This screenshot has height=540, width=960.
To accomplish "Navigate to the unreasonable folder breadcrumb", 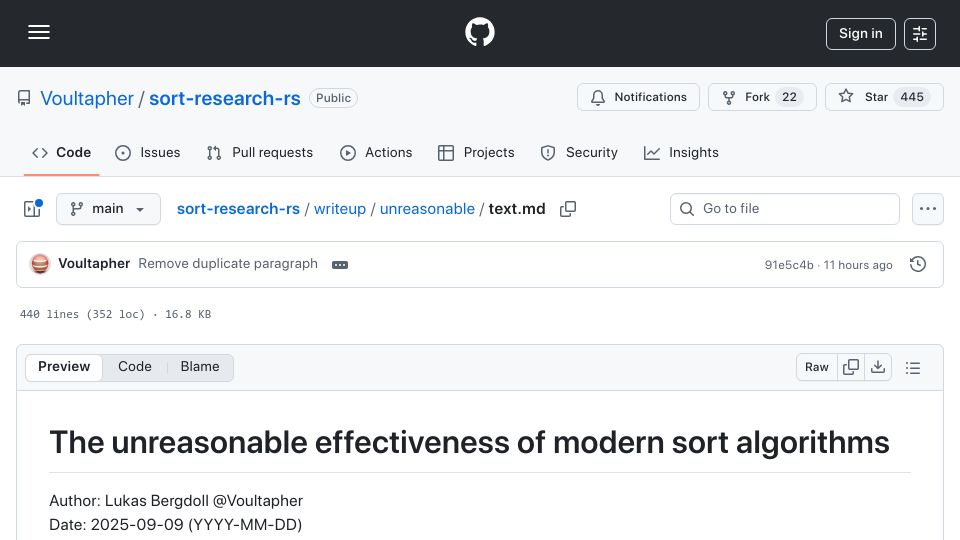I will [427, 209].
